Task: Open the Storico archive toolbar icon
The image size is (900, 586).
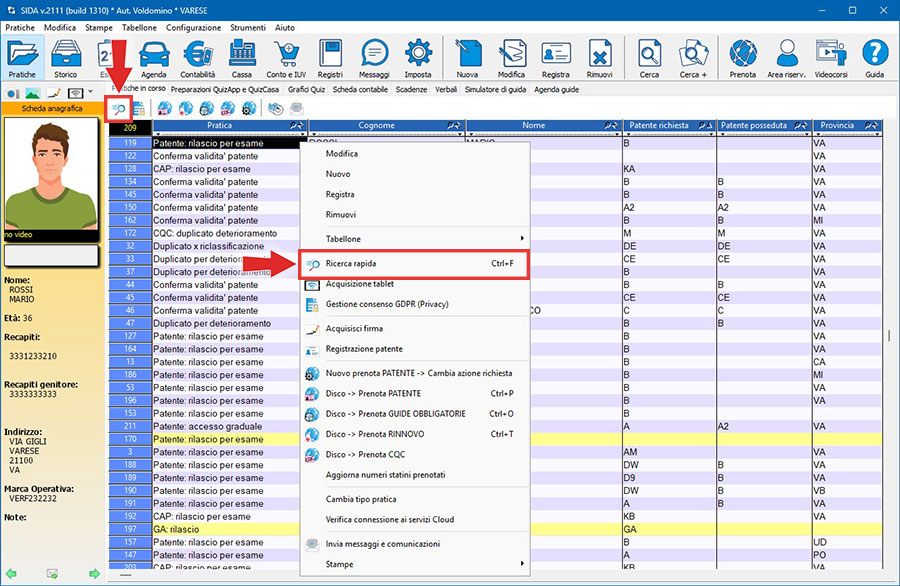Action: click(66, 58)
